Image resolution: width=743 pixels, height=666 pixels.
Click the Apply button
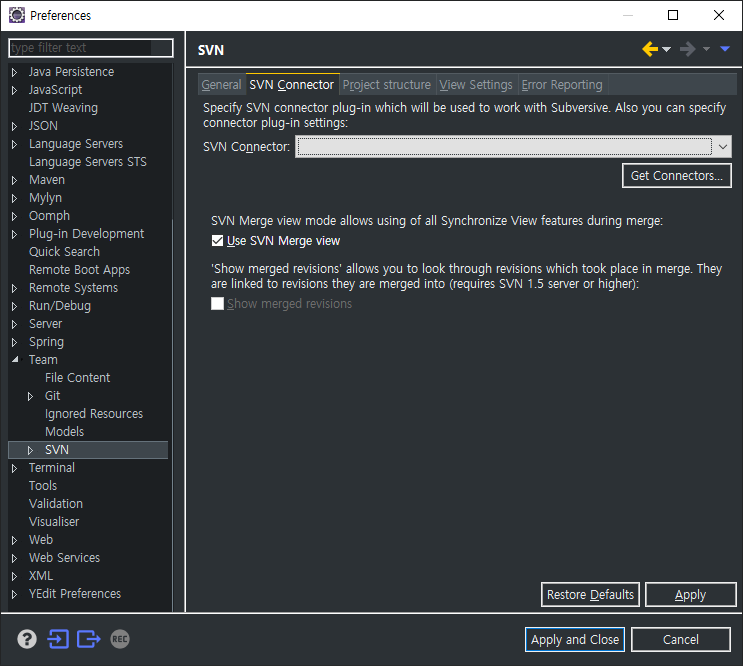[690, 594]
